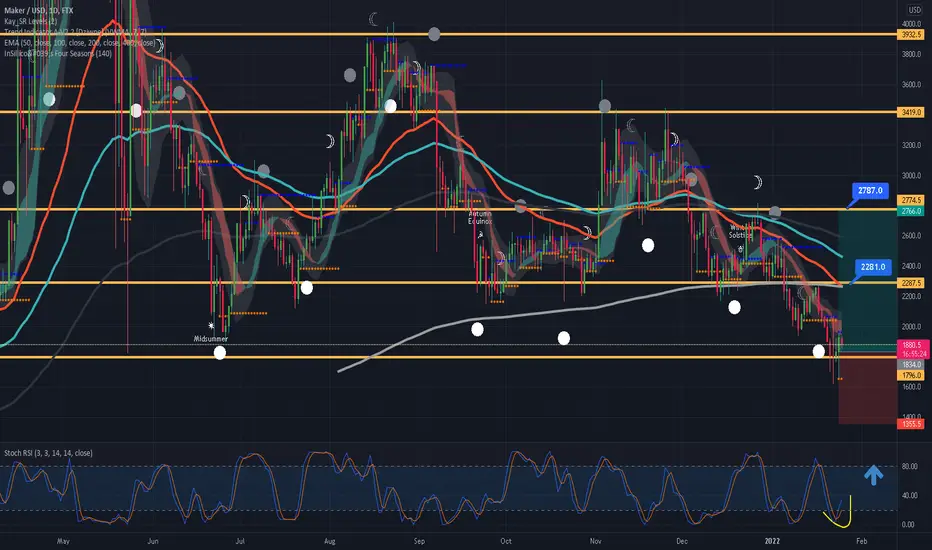Click the Maker / USD symbol title

click(x=38, y=11)
